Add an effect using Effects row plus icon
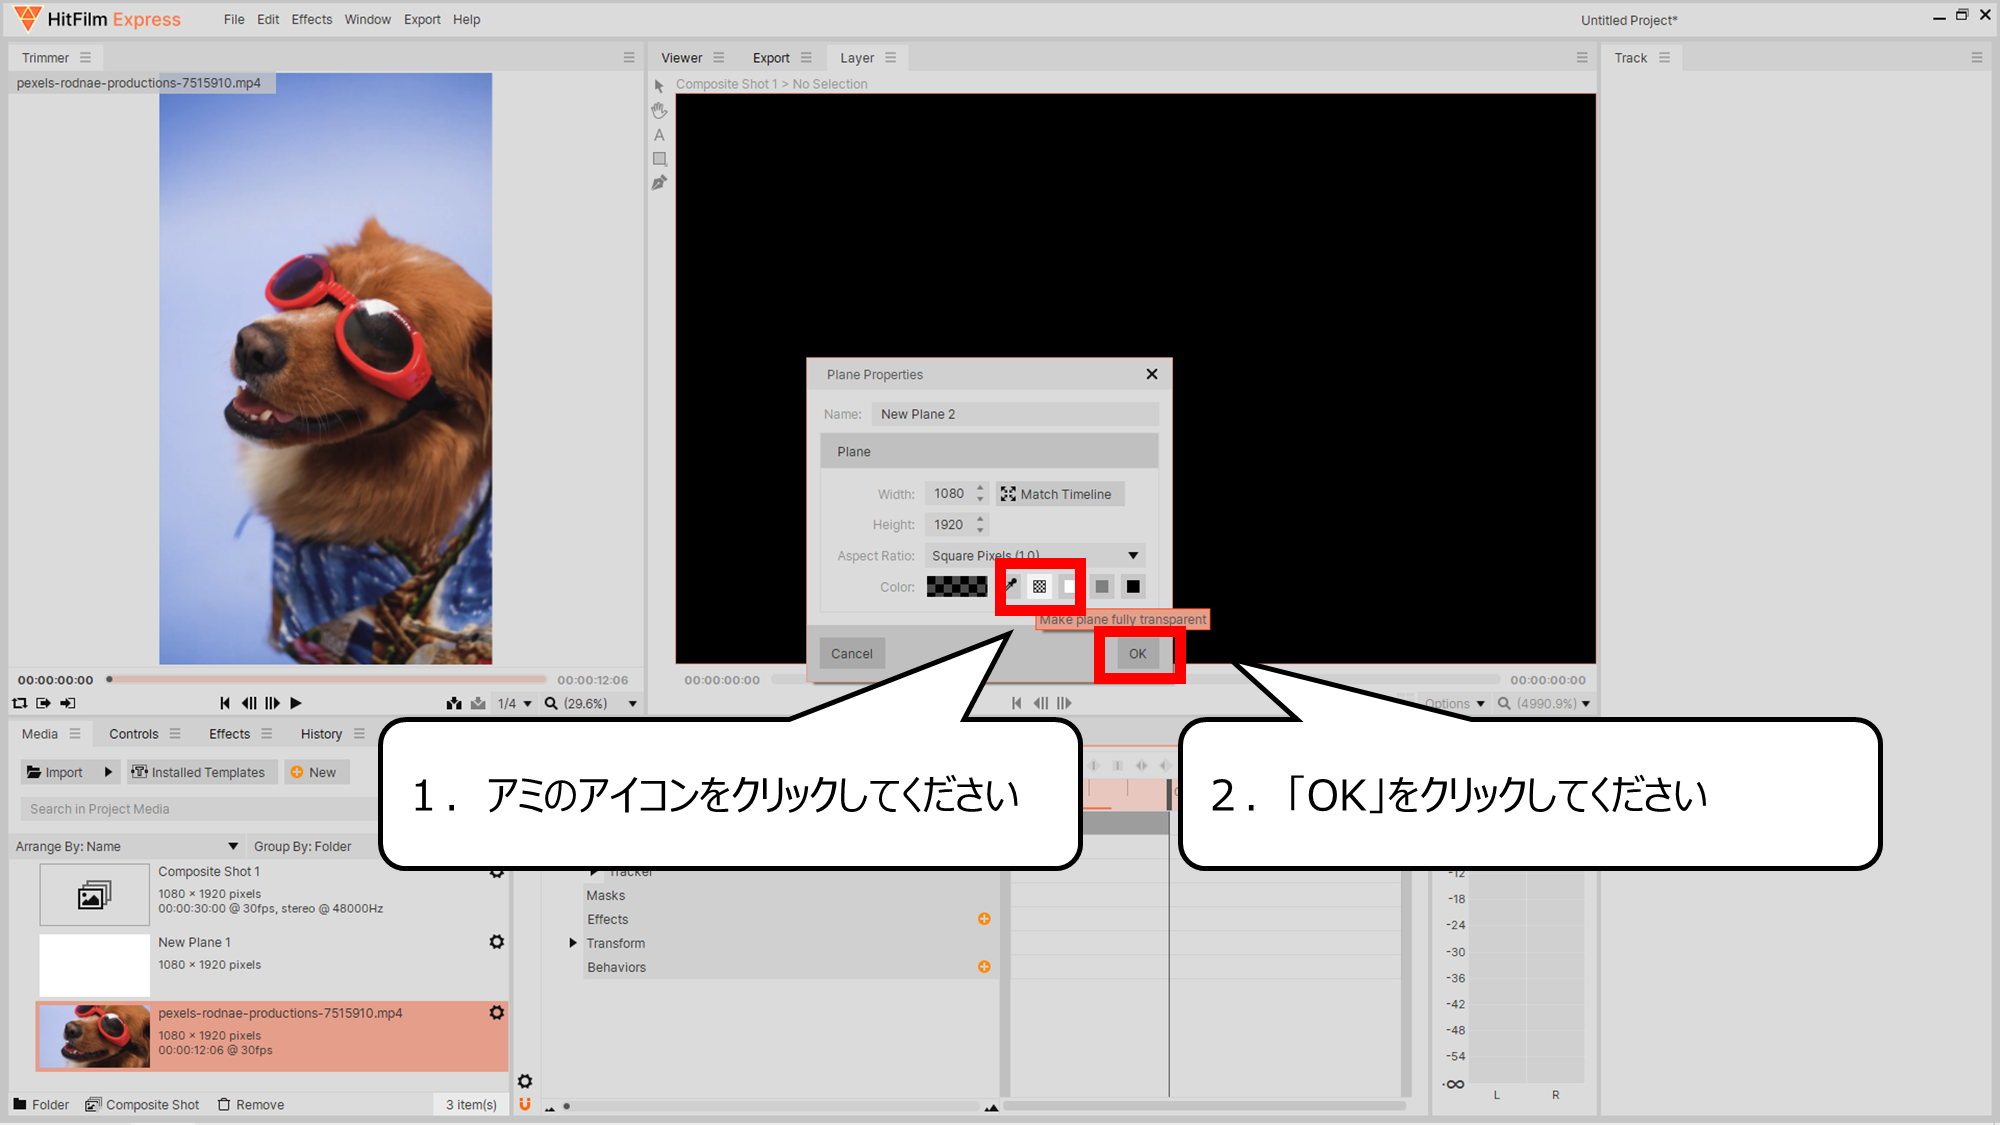 pyautogui.click(x=984, y=919)
